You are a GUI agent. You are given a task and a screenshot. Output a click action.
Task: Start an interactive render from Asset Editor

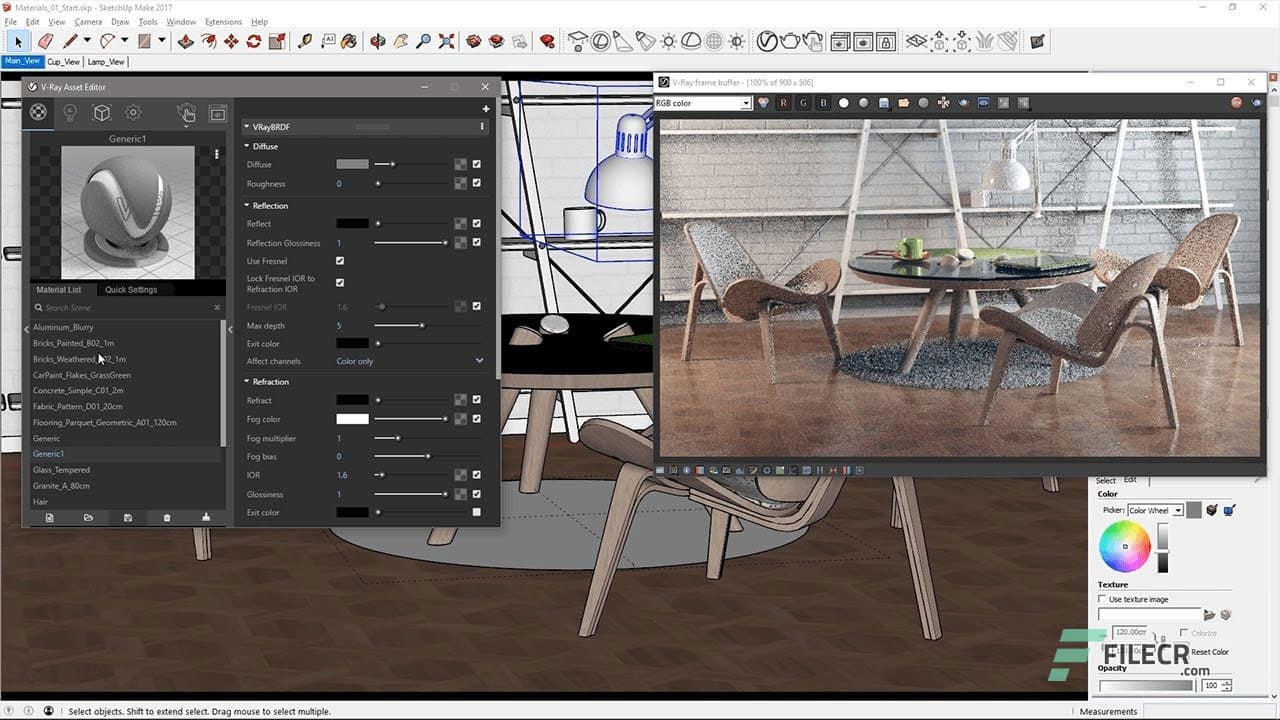186,112
